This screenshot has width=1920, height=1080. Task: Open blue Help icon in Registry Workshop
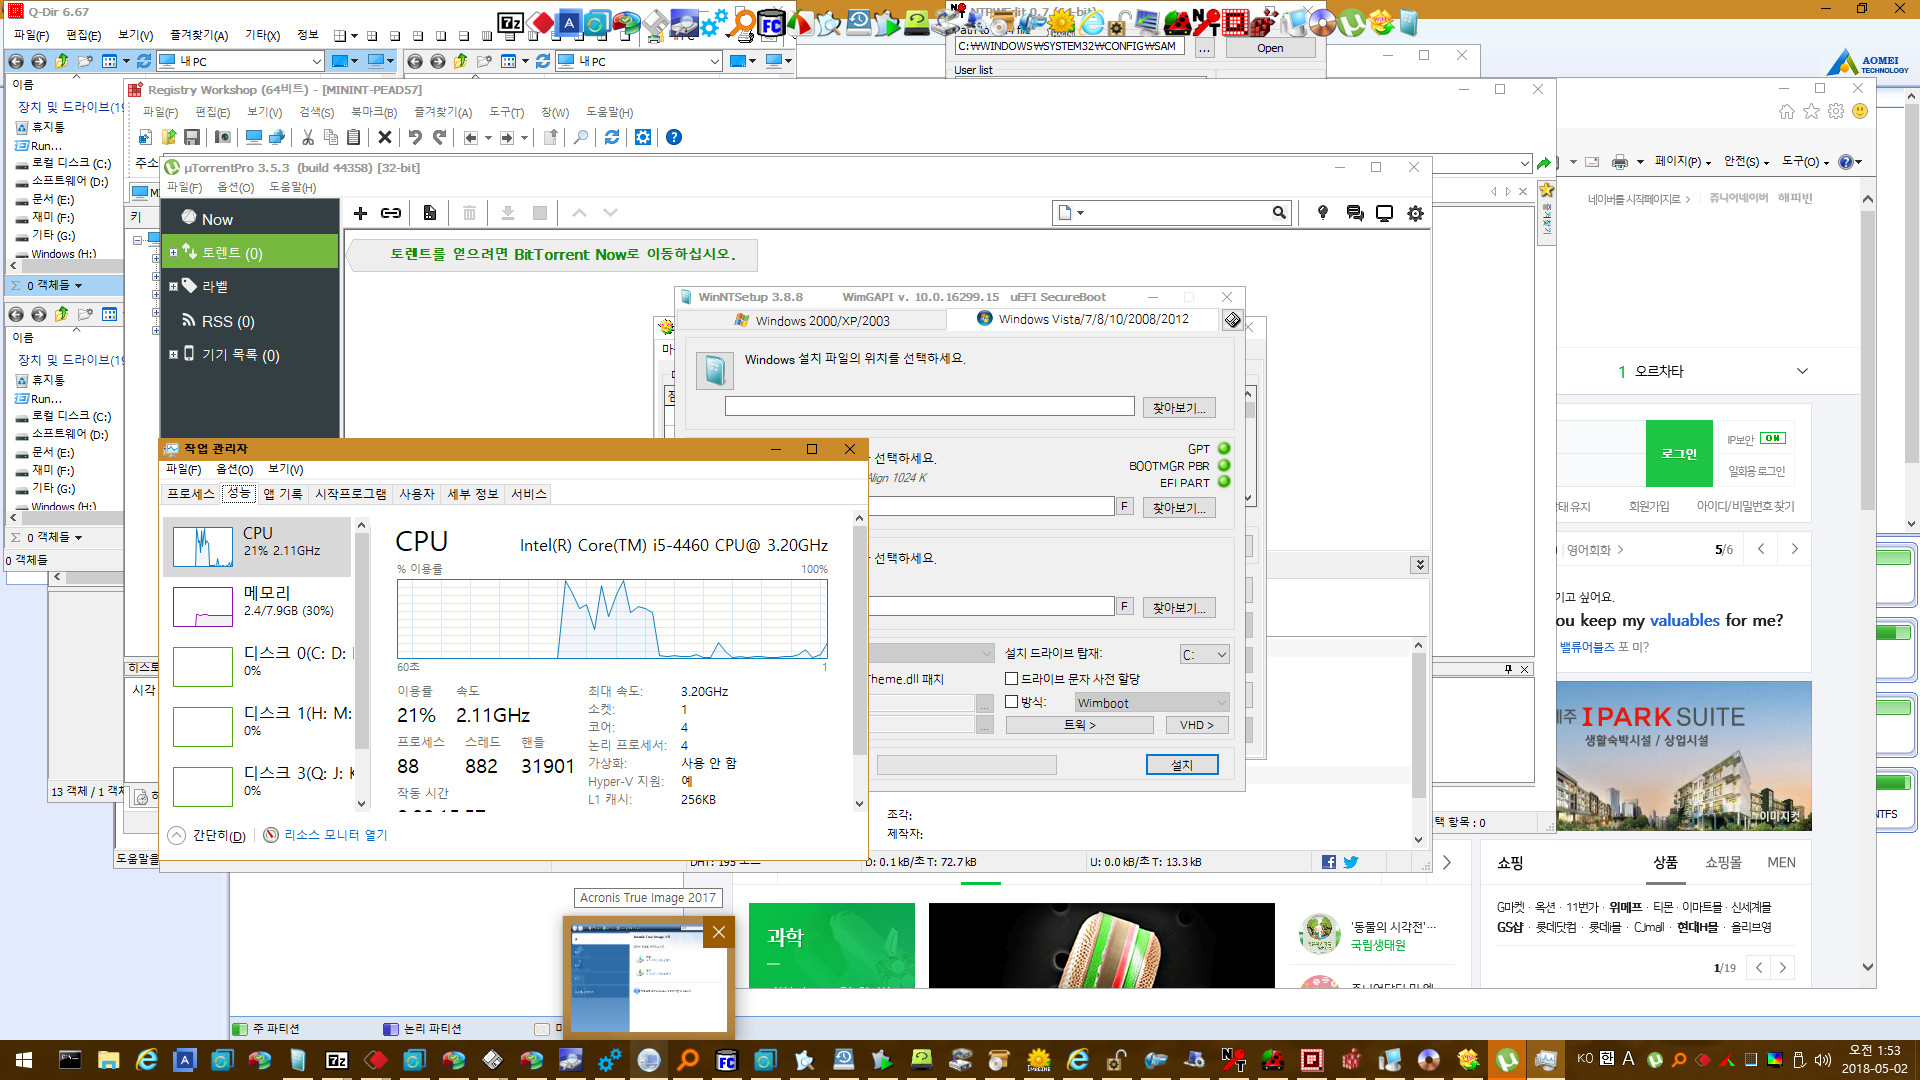pyautogui.click(x=674, y=137)
